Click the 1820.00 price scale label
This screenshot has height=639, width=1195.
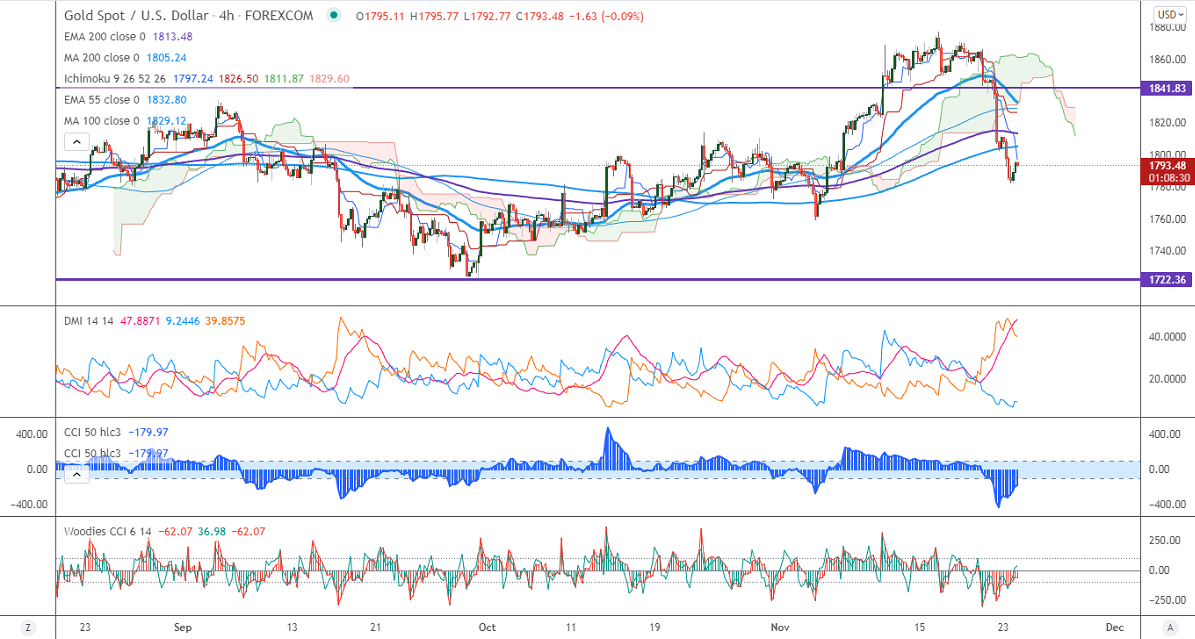pyautogui.click(x=1168, y=123)
